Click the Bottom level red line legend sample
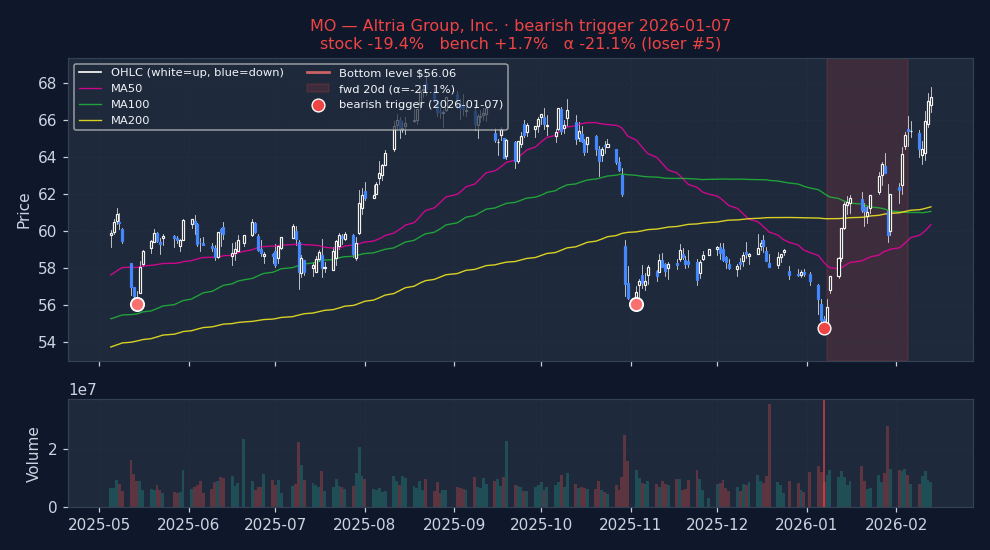 pyautogui.click(x=318, y=73)
